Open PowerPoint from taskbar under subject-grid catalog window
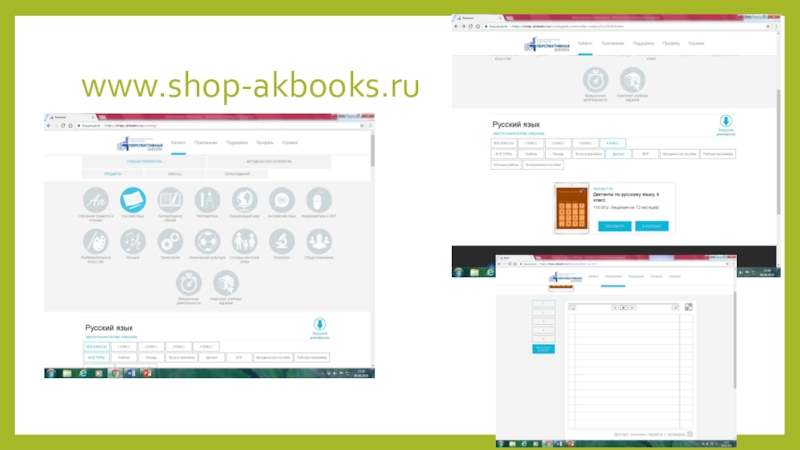The image size is (800, 450). point(147,373)
